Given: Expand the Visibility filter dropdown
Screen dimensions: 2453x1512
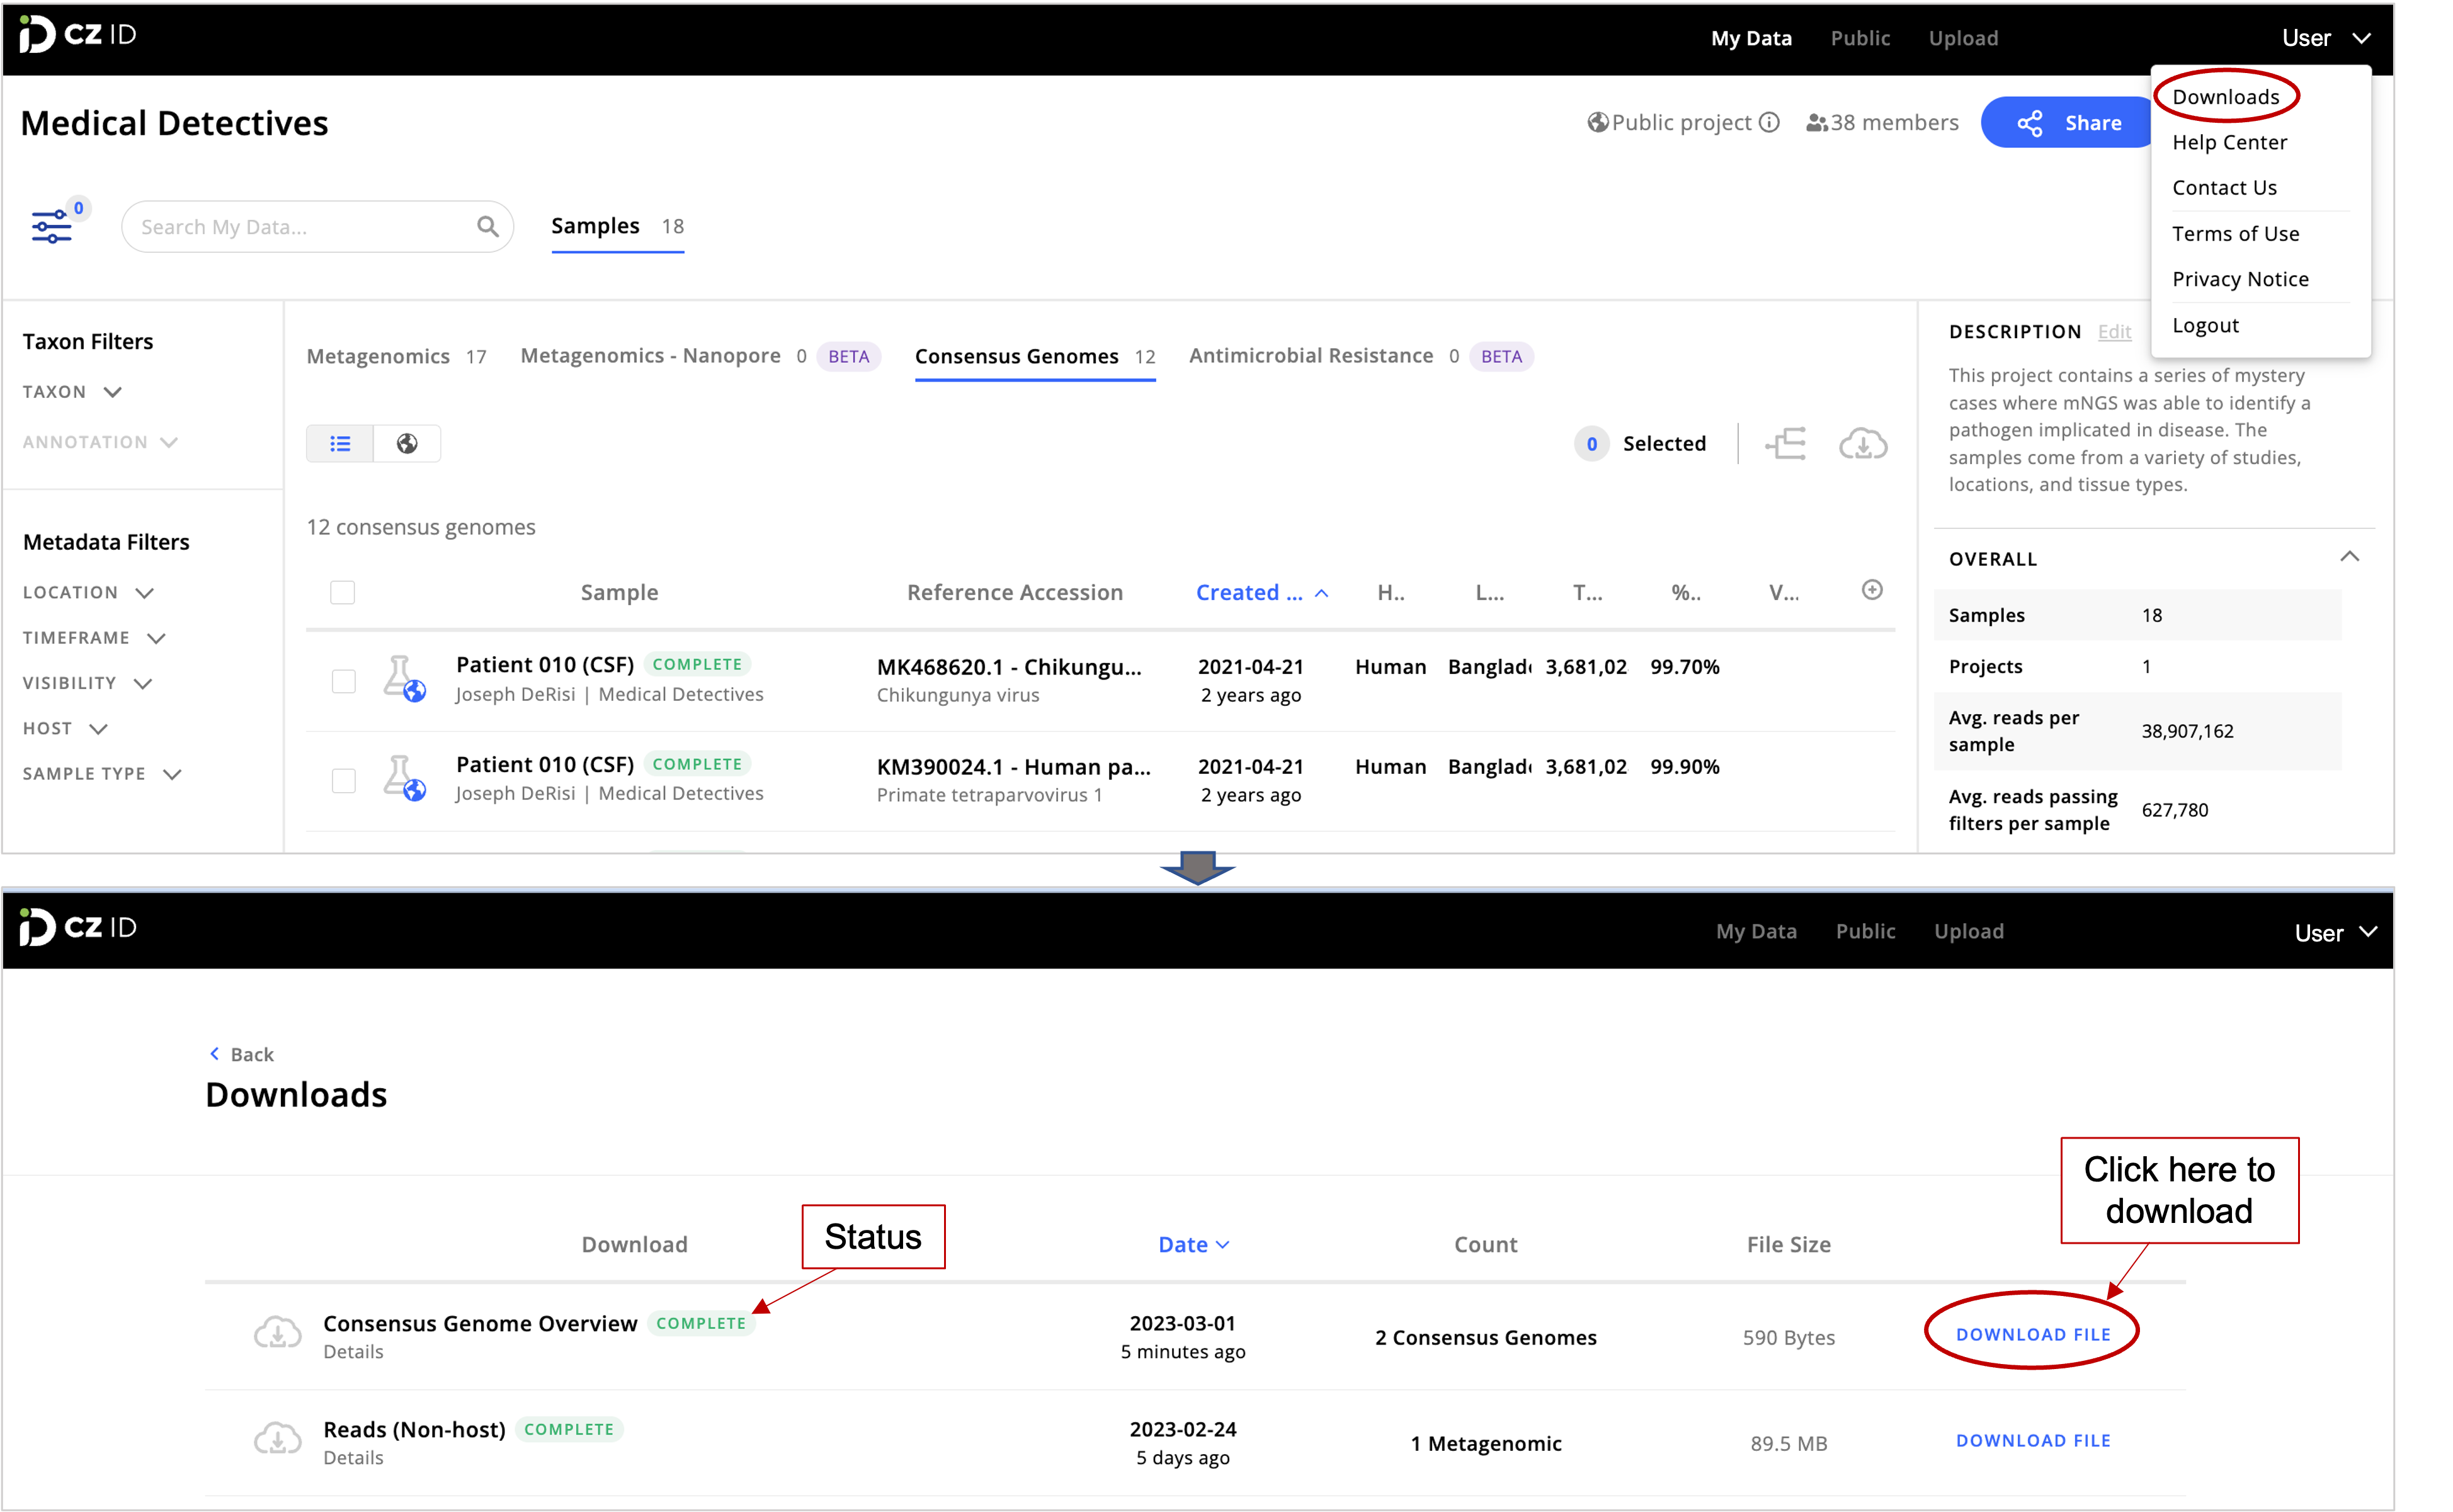Looking at the screenshot, I should (x=88, y=683).
